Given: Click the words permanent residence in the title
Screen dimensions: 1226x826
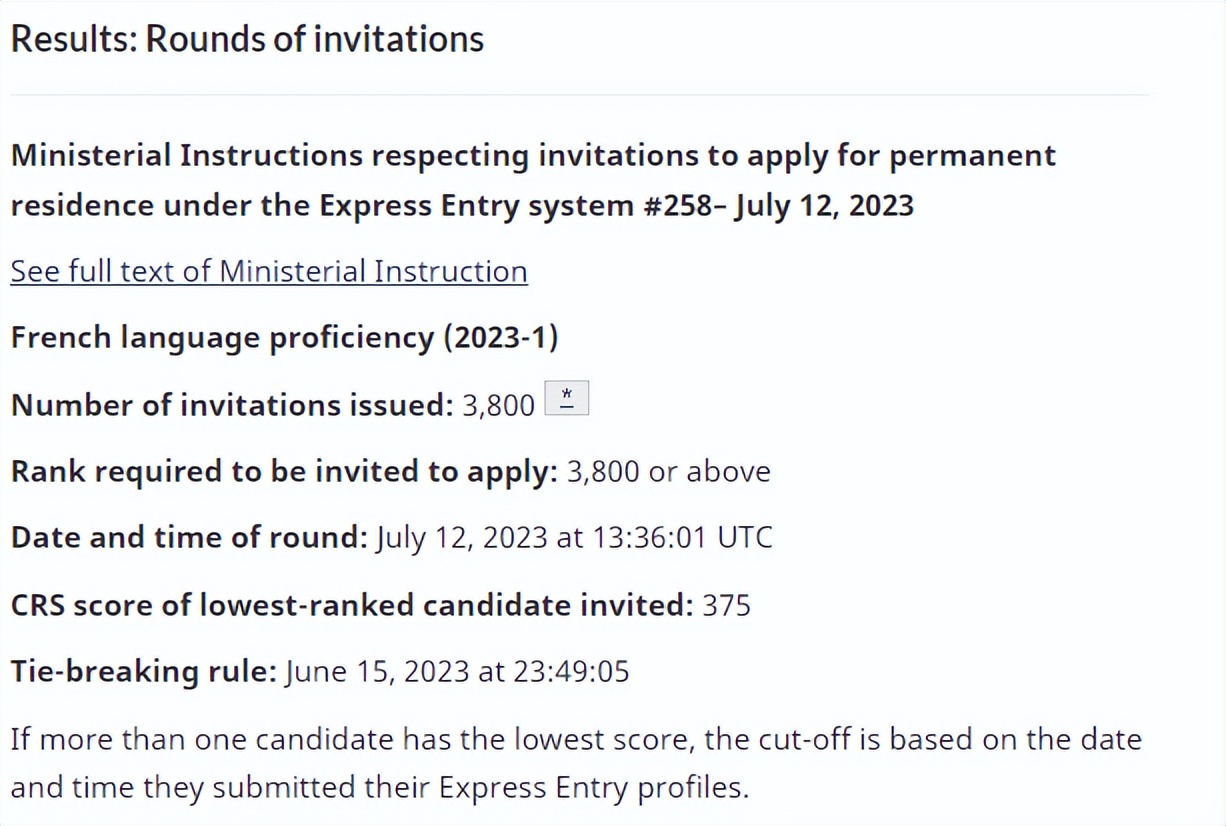Looking at the screenshot, I should (x=974, y=156).
